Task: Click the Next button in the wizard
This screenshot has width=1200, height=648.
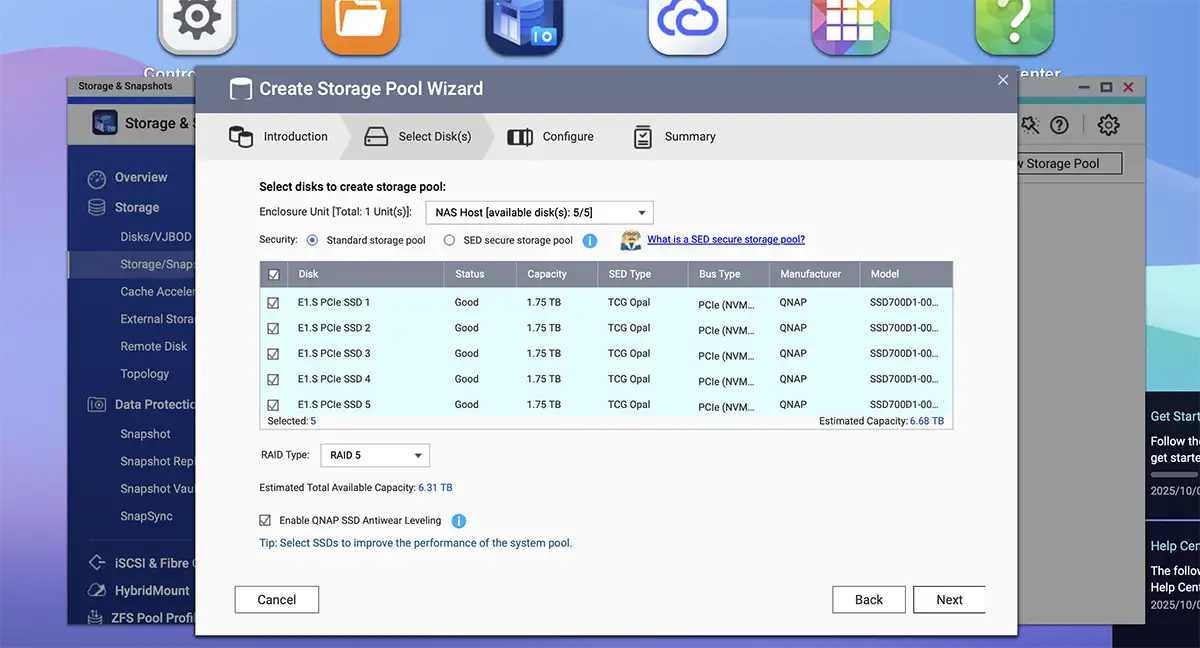Action: [x=949, y=599]
